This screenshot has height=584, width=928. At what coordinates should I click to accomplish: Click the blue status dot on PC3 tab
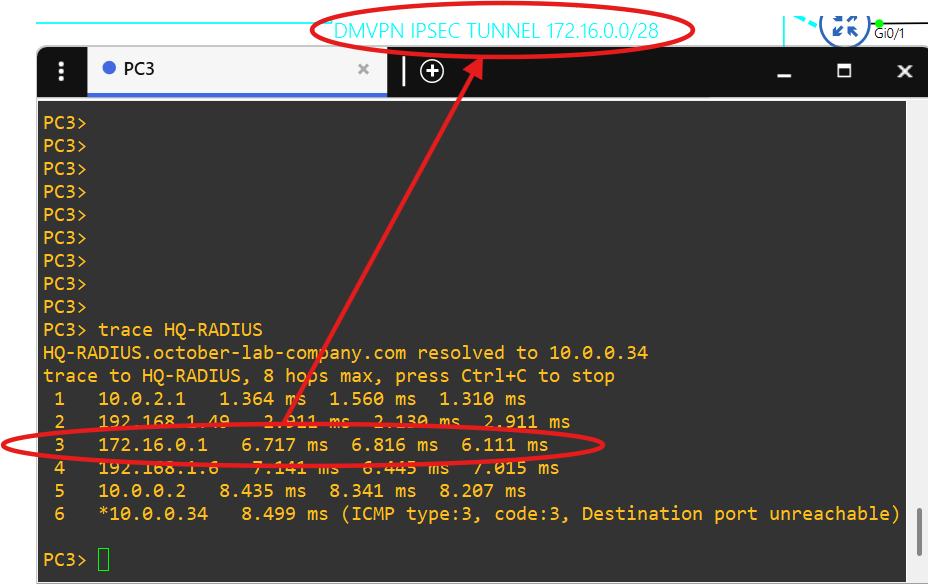pyautogui.click(x=109, y=68)
